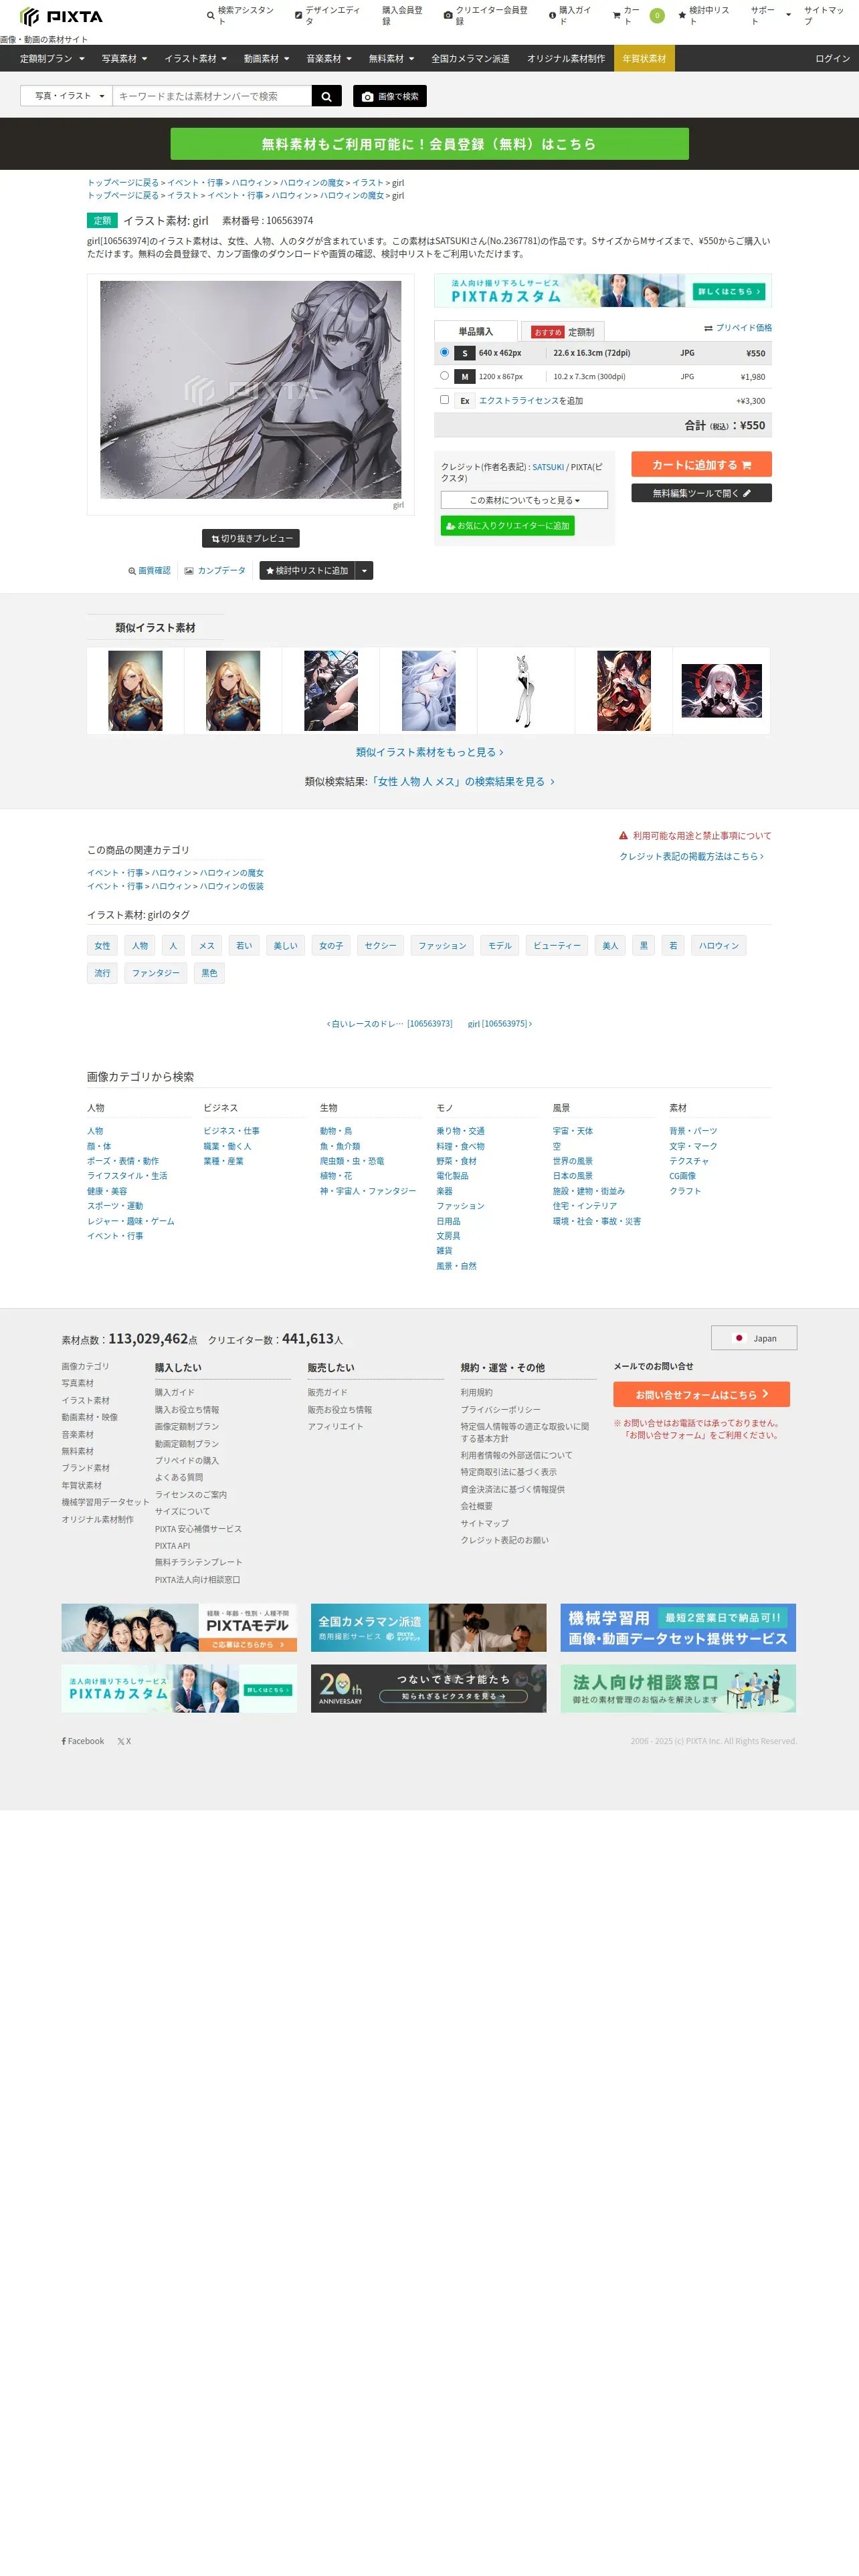Open オリジナル素材制作 menu item
The height and width of the screenshot is (2576, 859).
[566, 59]
